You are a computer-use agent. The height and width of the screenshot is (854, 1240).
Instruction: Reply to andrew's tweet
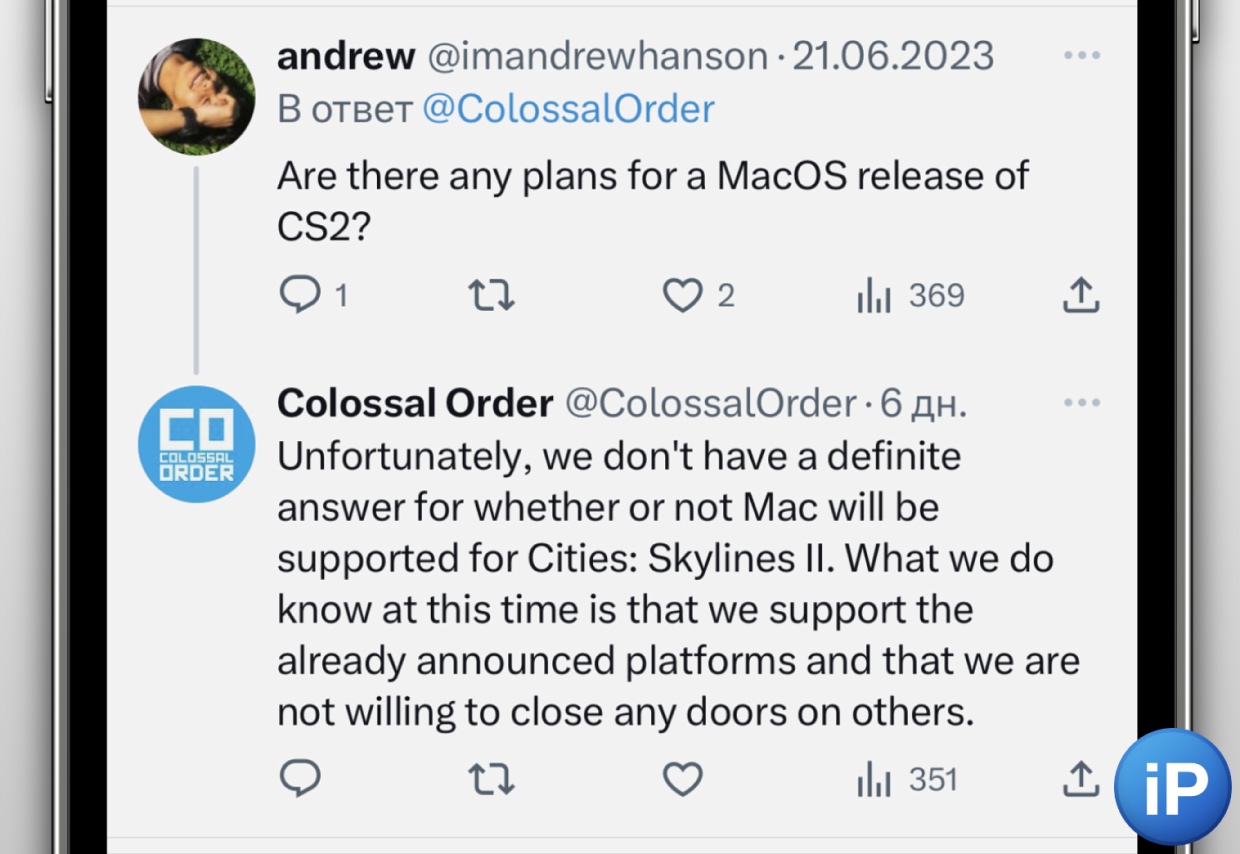point(300,296)
